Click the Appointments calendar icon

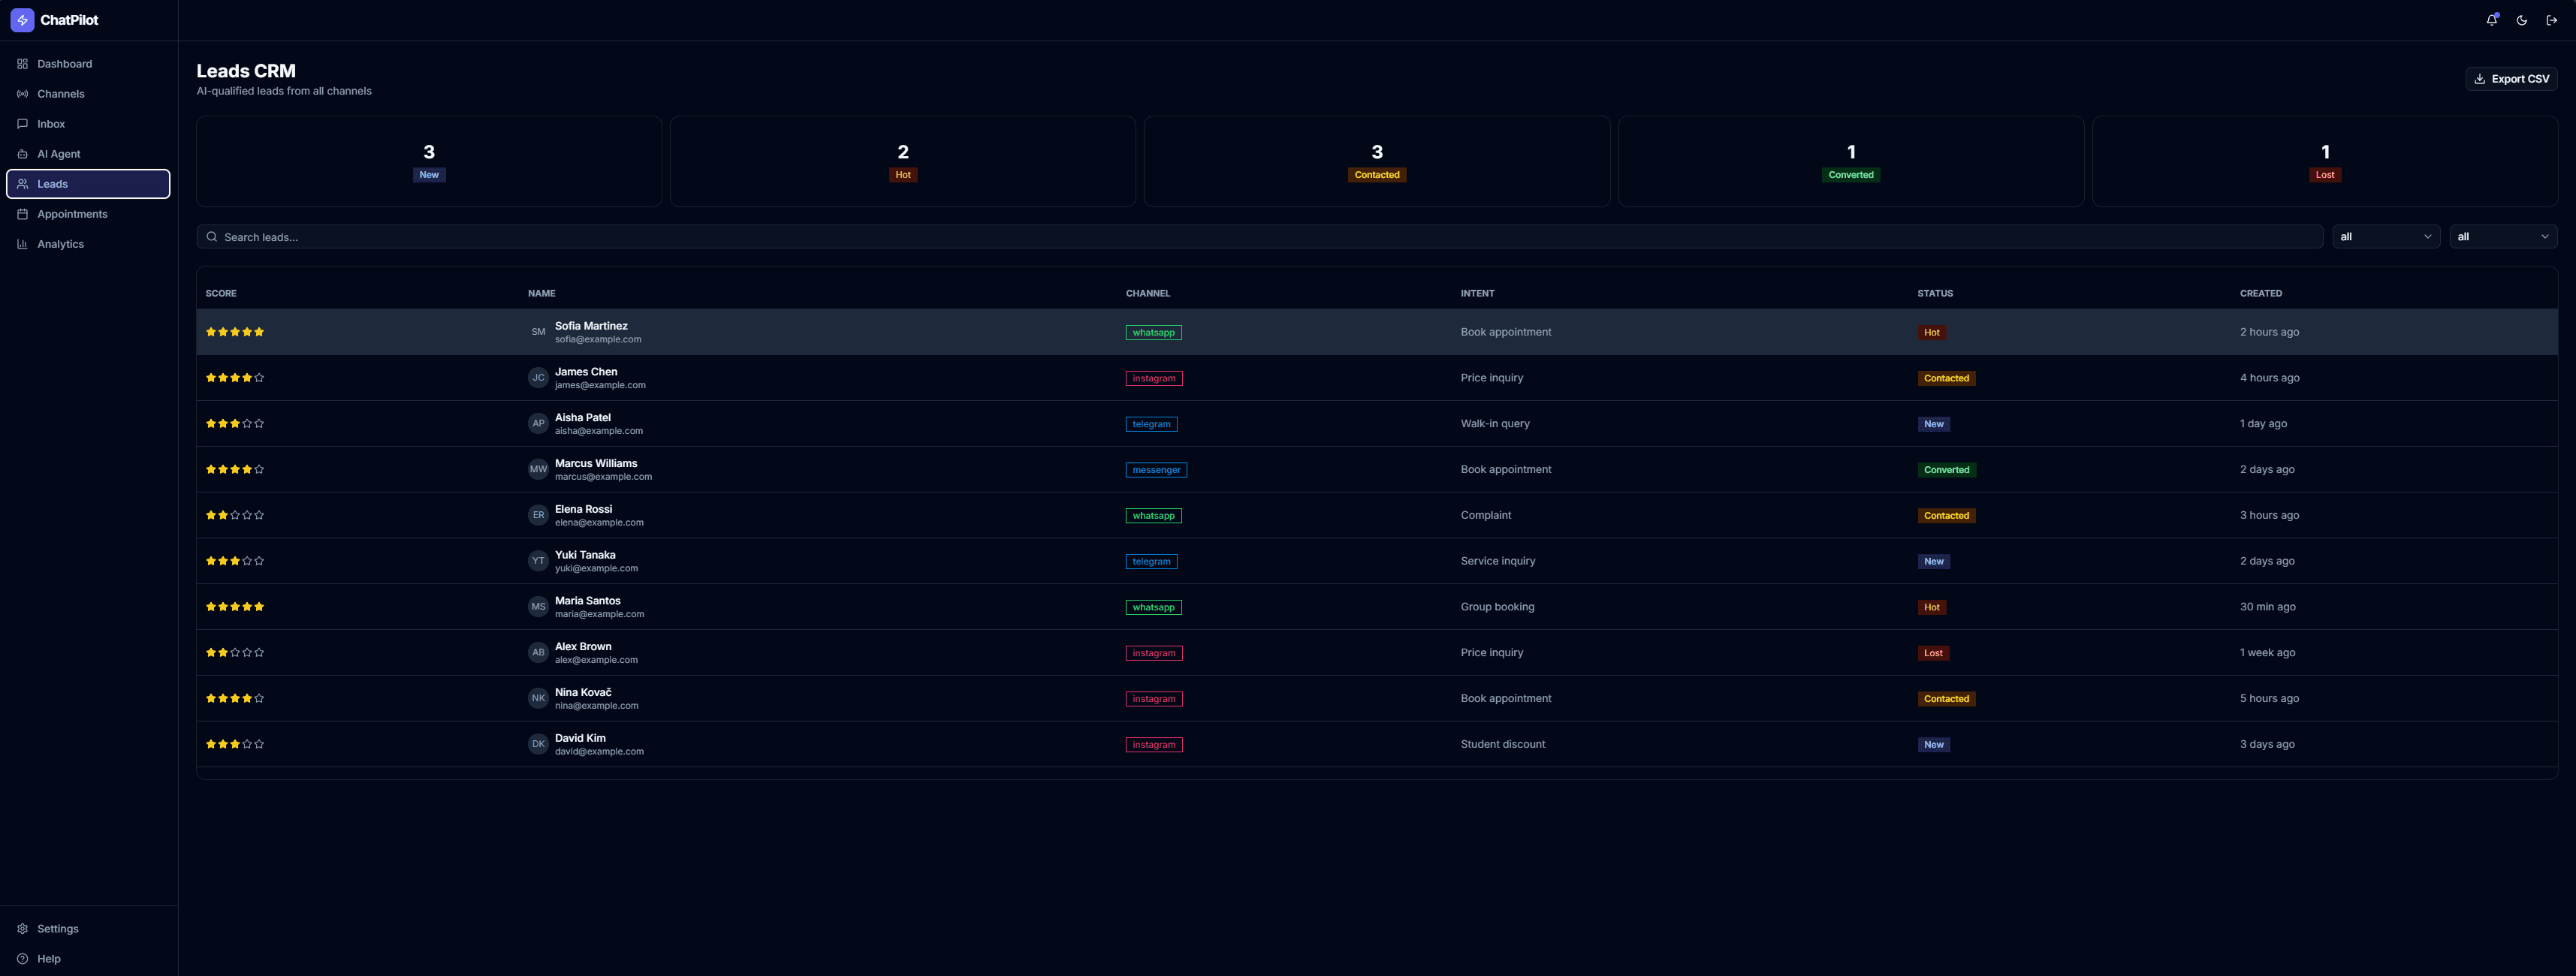click(22, 214)
